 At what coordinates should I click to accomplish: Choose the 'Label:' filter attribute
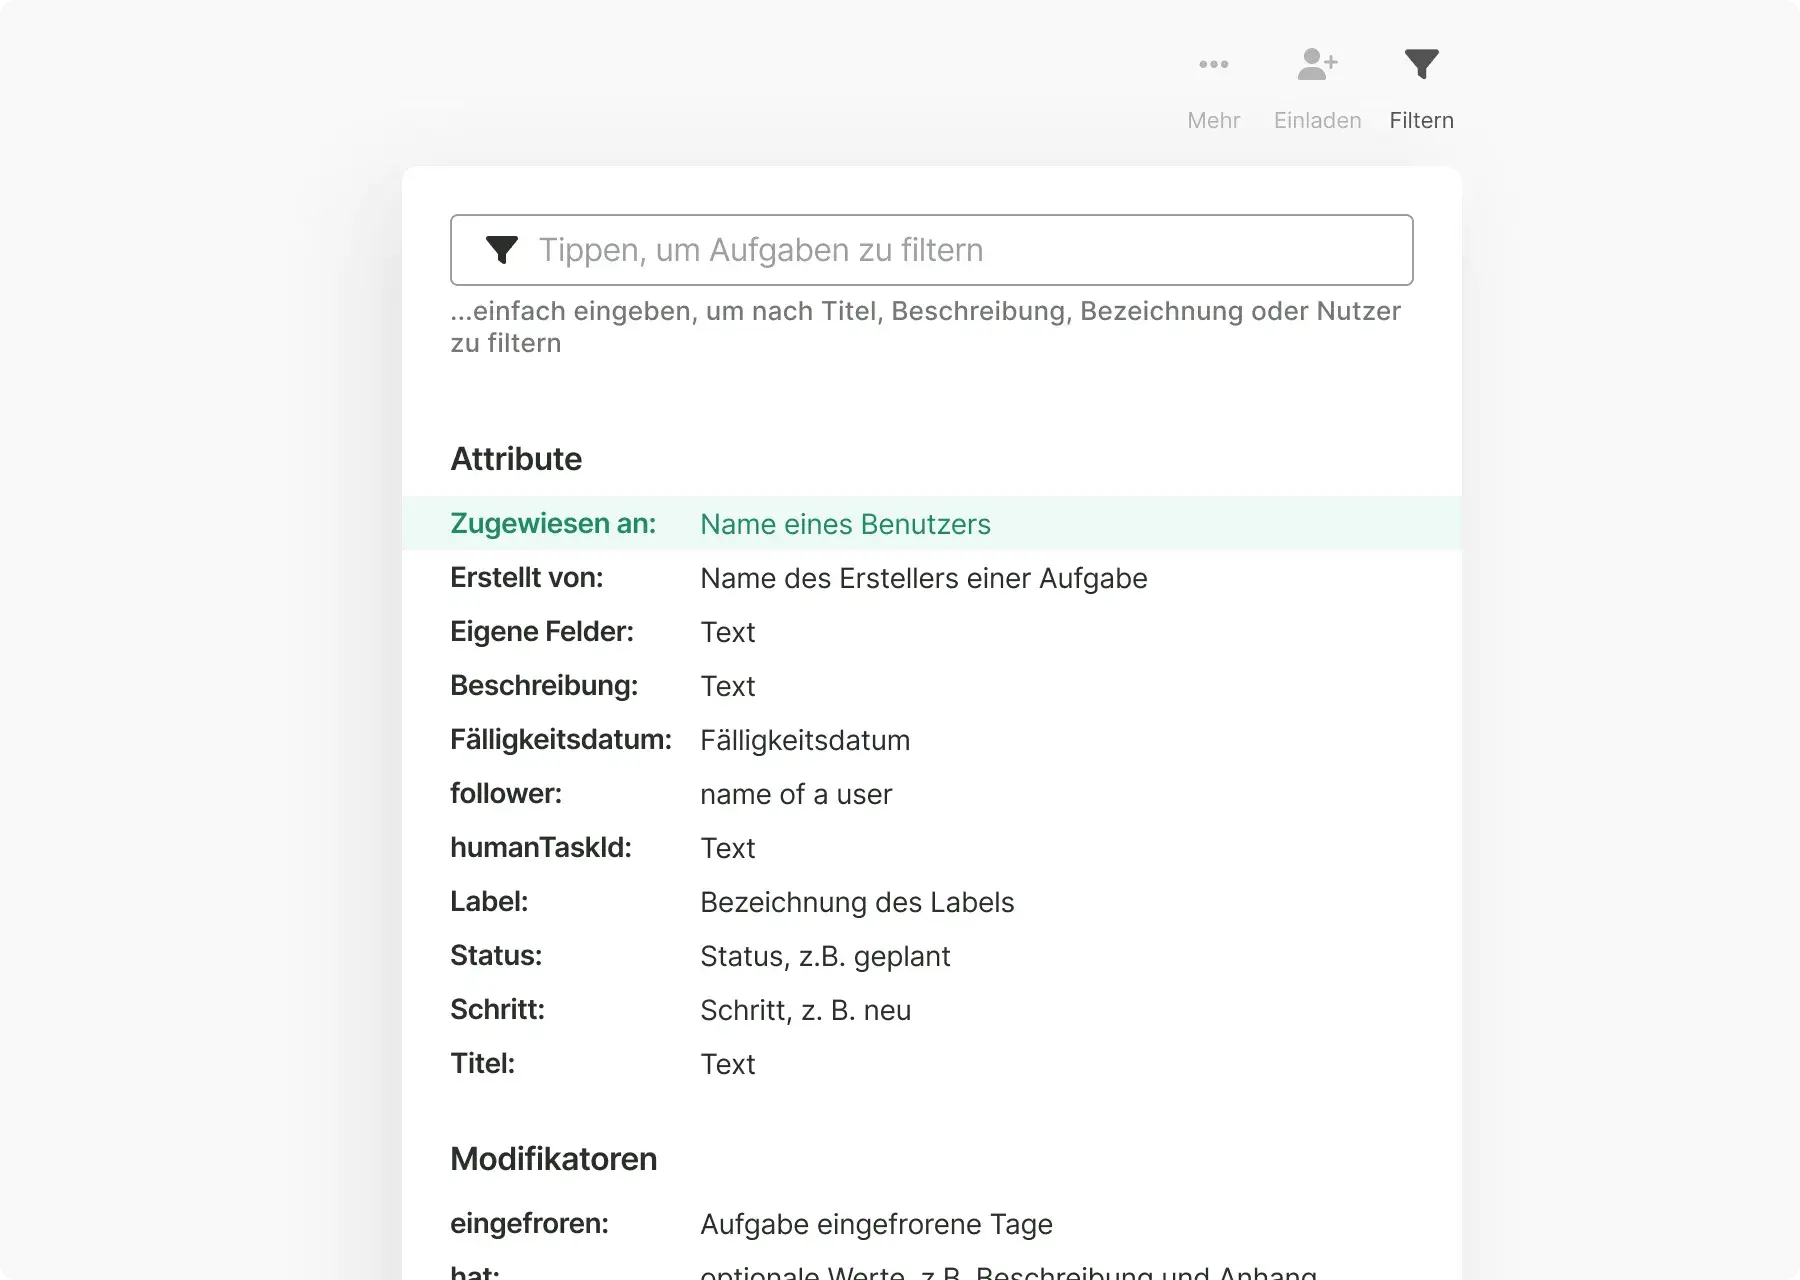tap(488, 902)
